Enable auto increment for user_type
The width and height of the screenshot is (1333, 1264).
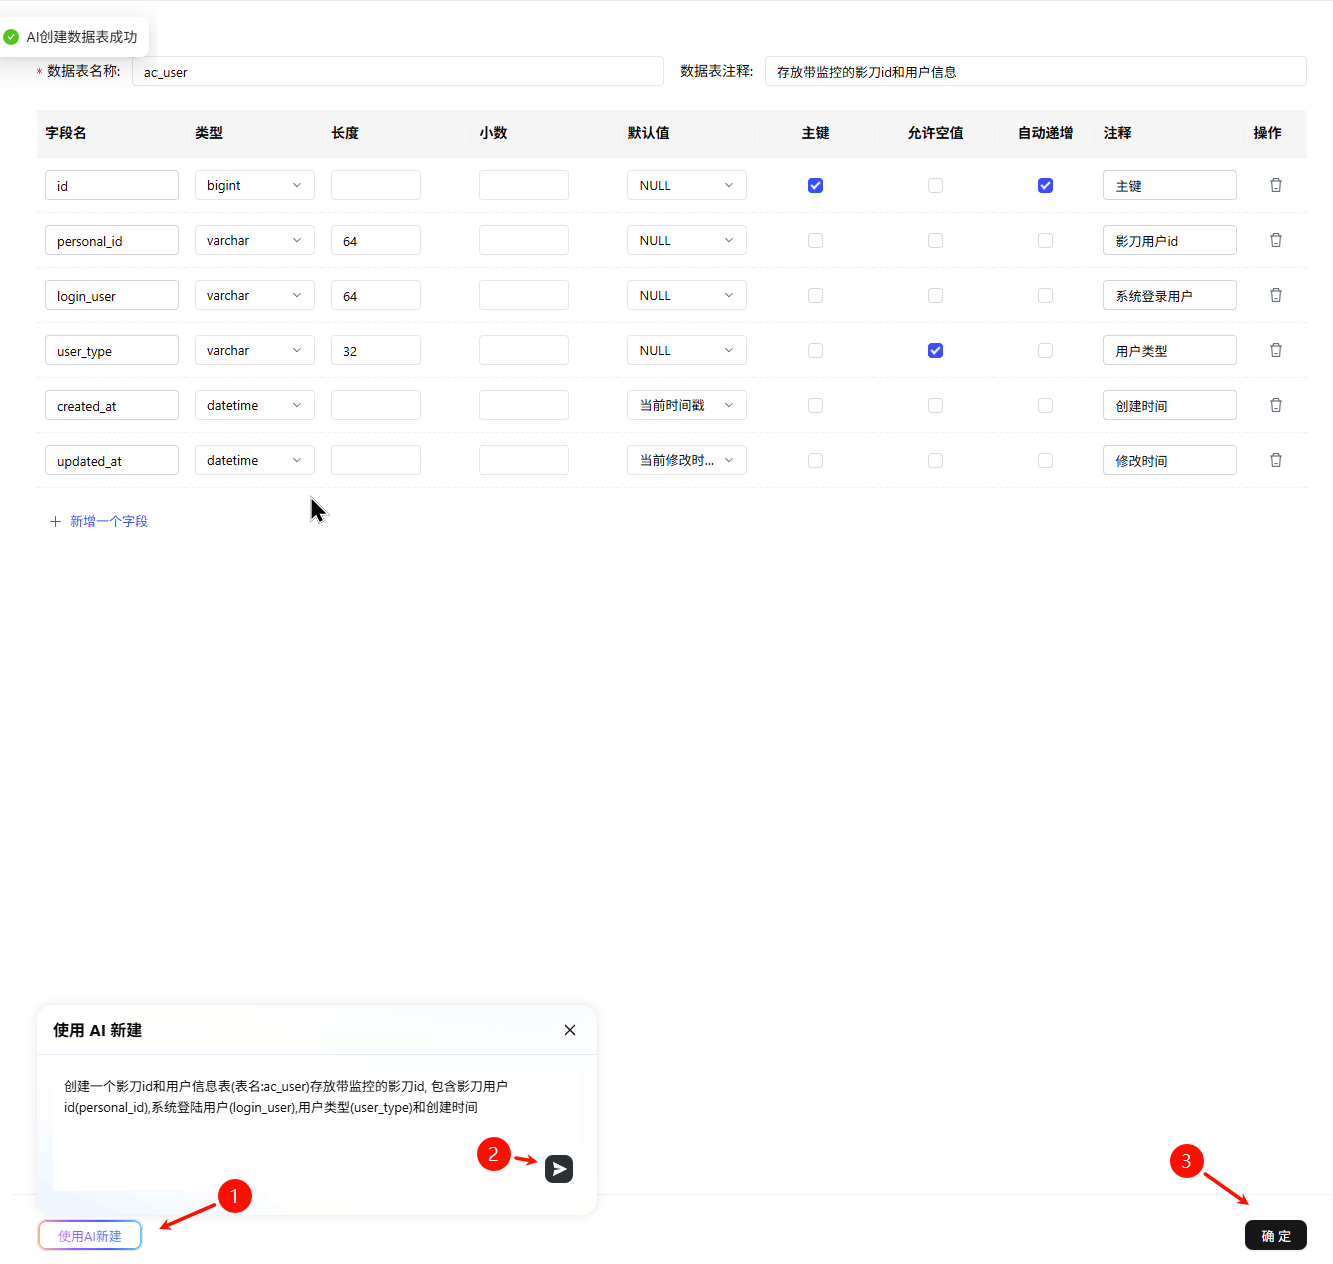(1045, 350)
